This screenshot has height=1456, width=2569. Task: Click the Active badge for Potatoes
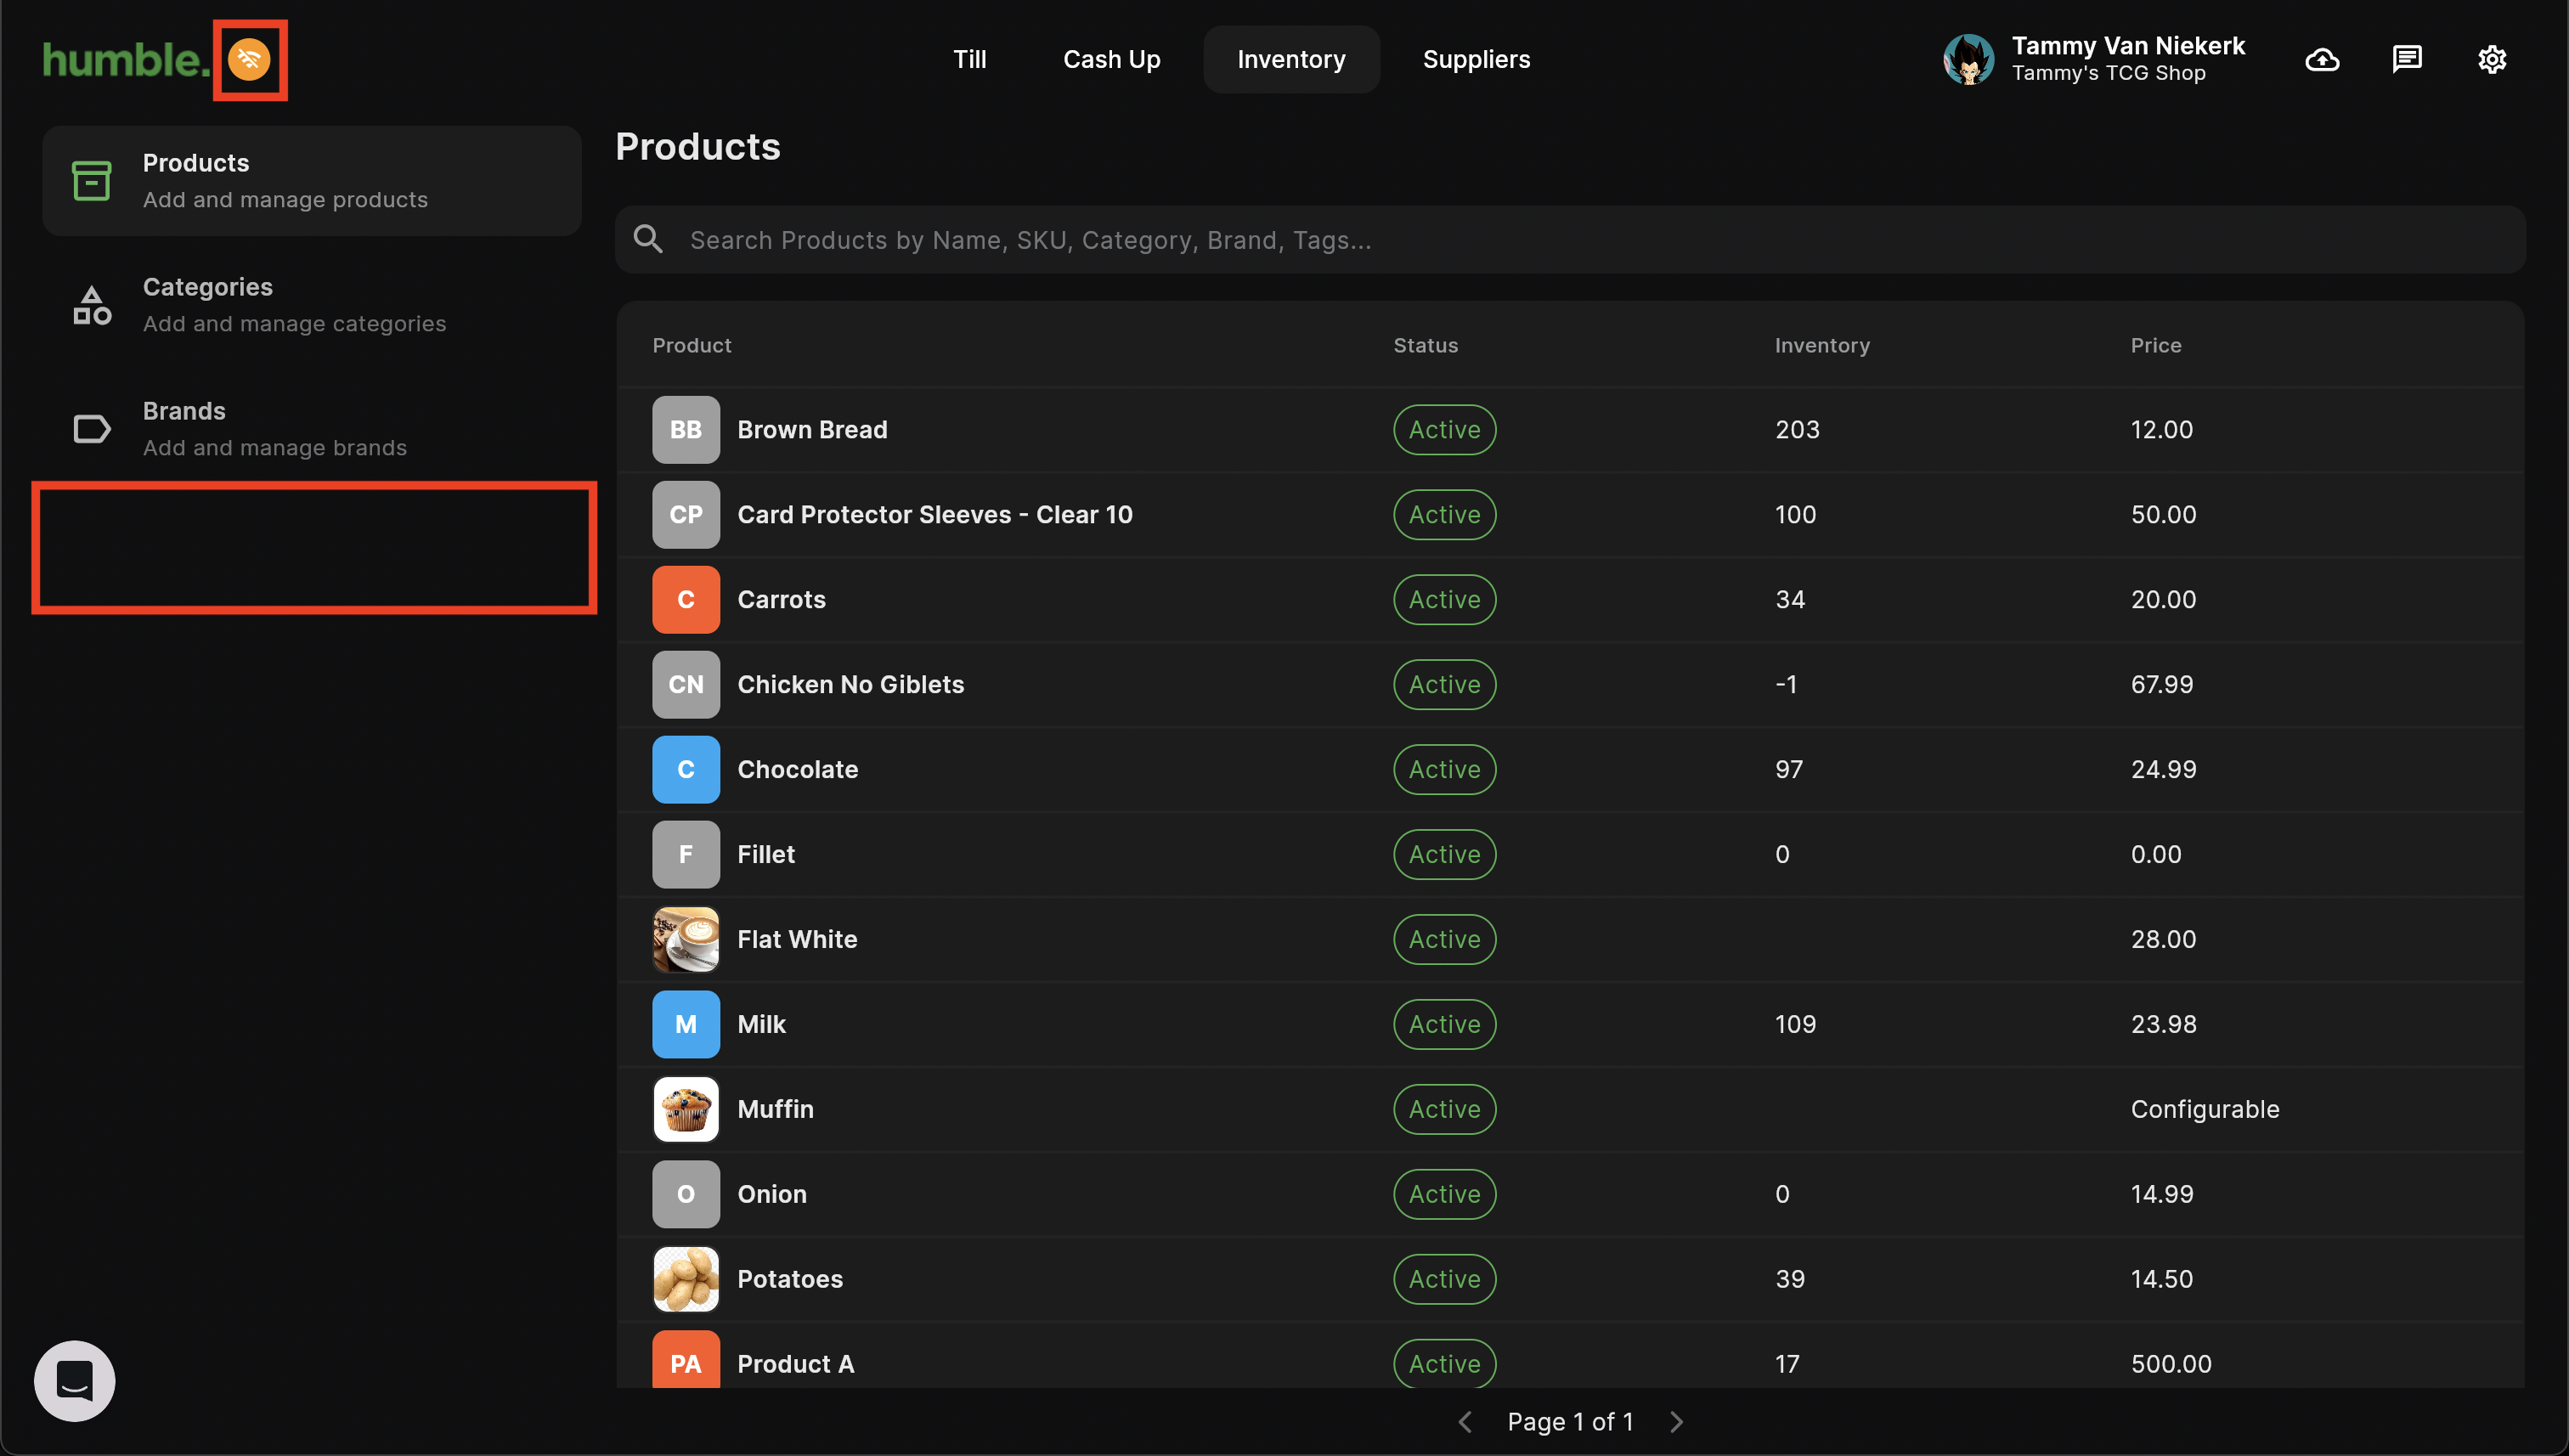pyautogui.click(x=1444, y=1279)
